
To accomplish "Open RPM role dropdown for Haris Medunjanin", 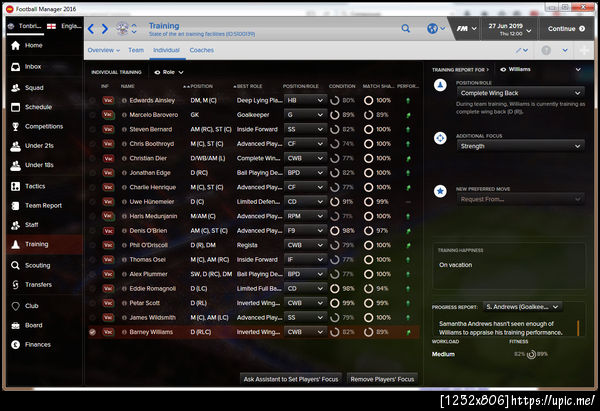I will point(305,216).
